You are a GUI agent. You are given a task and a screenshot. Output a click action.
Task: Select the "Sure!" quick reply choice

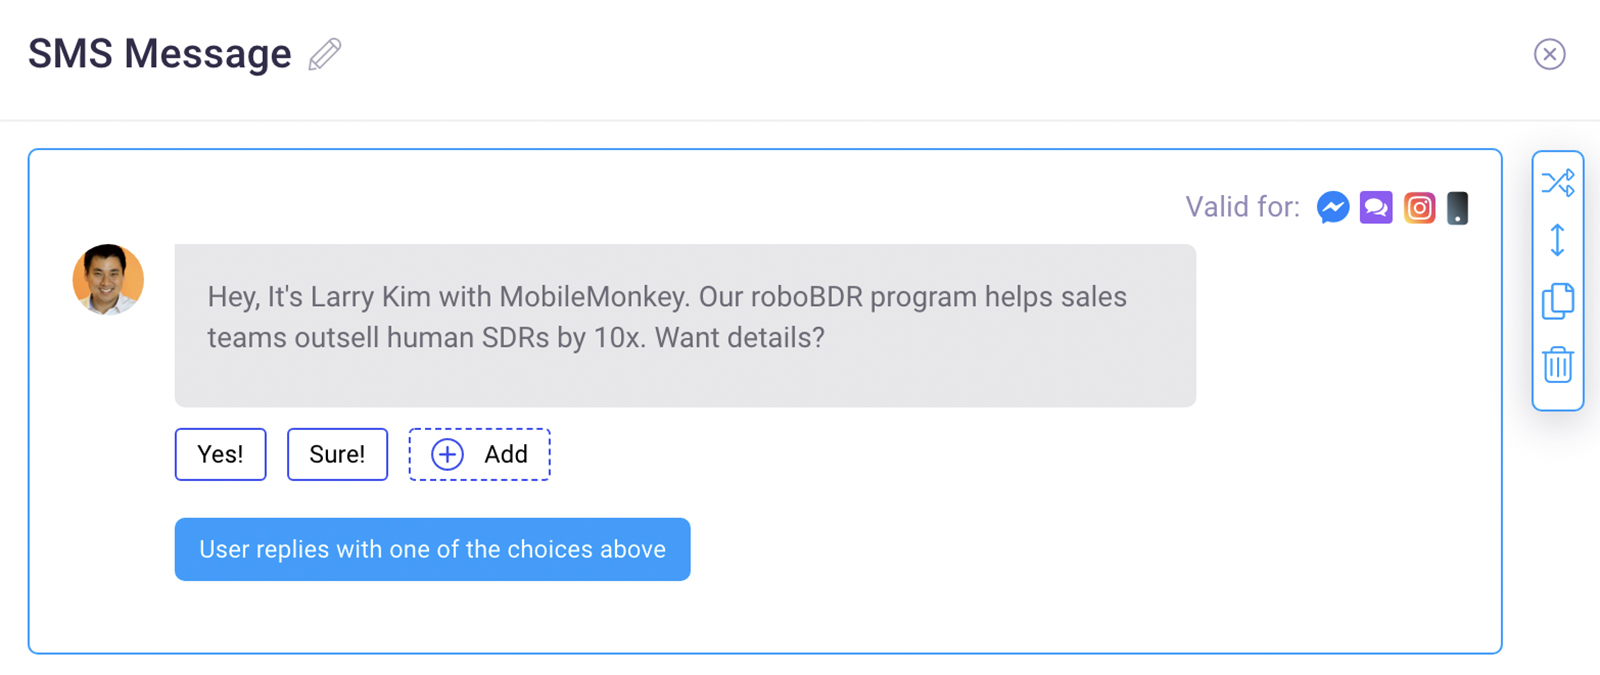tap(337, 454)
